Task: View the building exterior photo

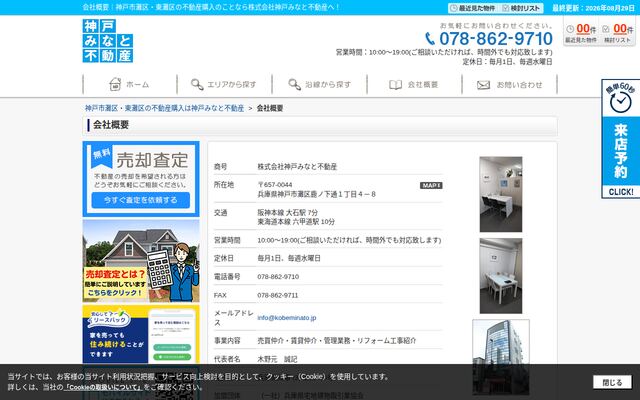Action: 501,356
